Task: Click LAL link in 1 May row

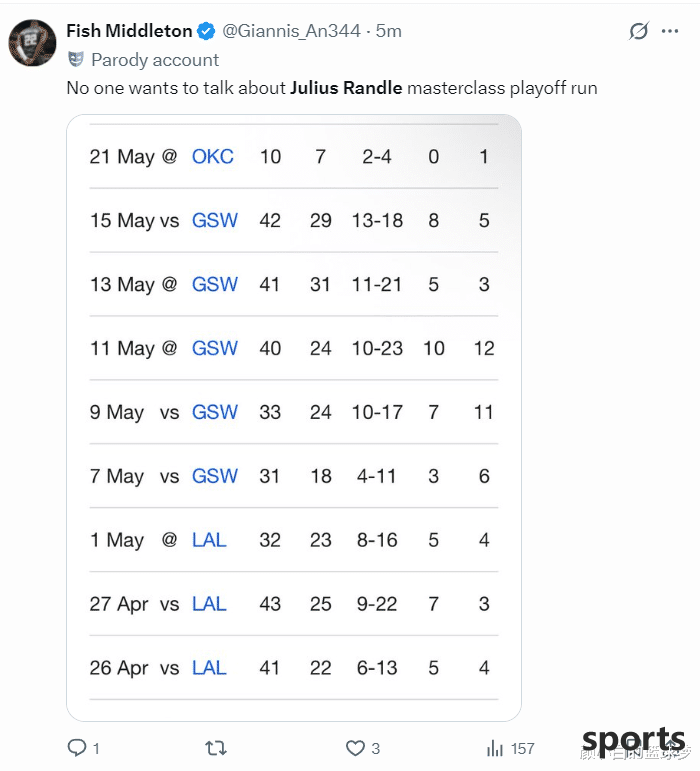Action: pos(209,540)
